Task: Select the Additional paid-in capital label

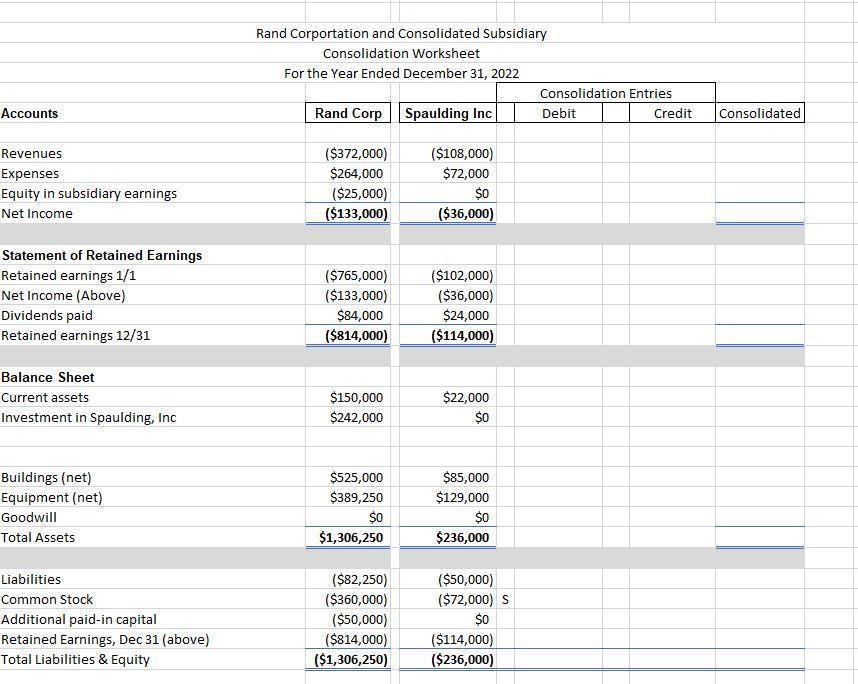Action: 78,619
